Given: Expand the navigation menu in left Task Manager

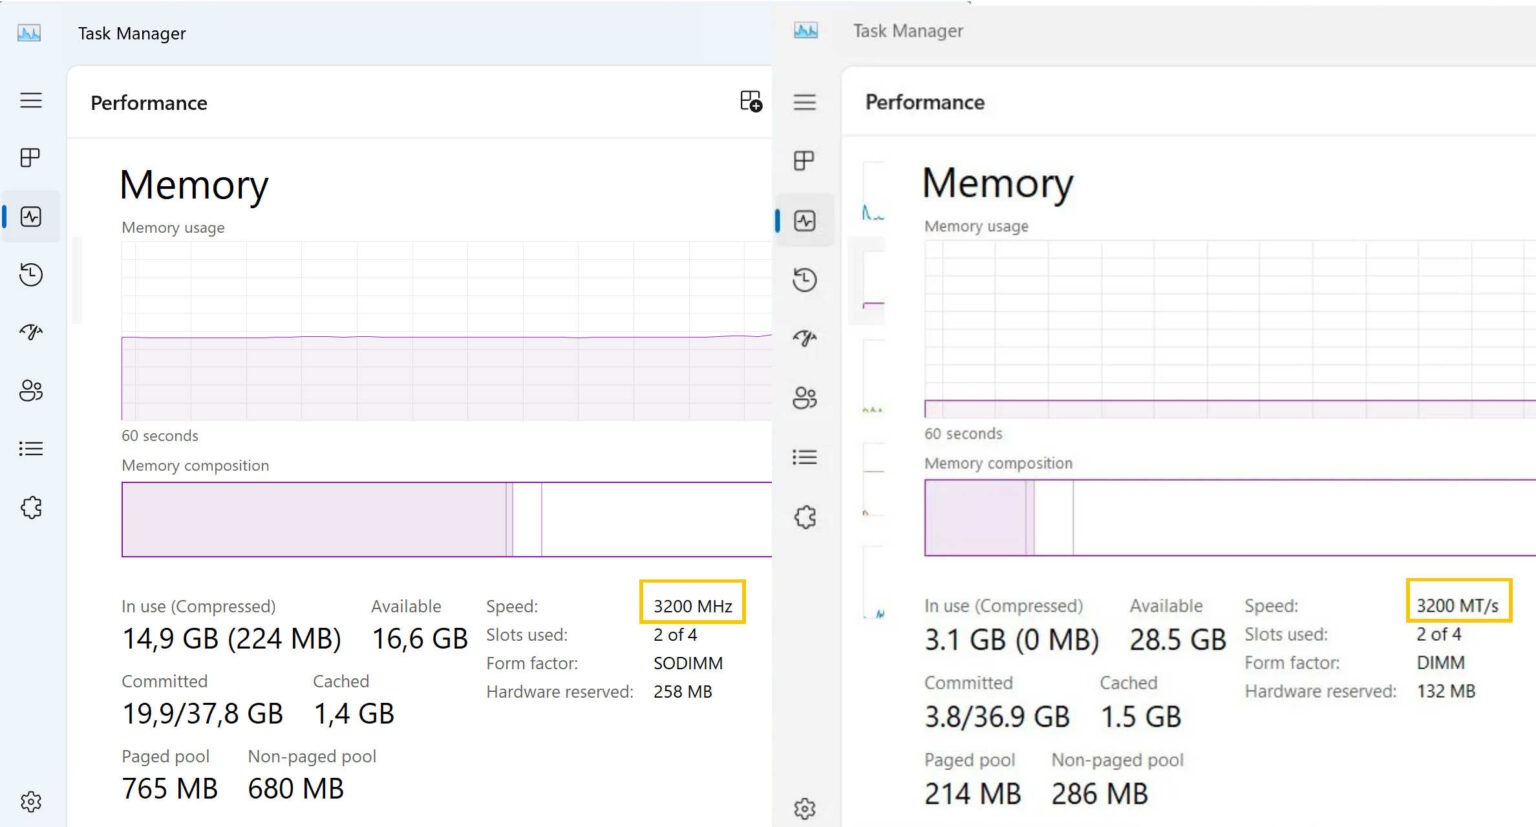Looking at the screenshot, I should pyautogui.click(x=31, y=100).
